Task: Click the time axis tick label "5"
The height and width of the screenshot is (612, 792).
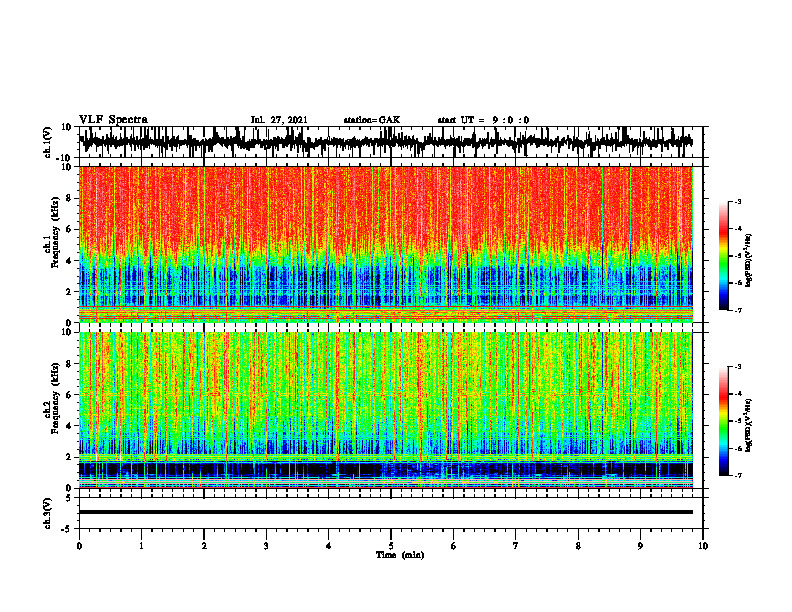Action: click(391, 546)
